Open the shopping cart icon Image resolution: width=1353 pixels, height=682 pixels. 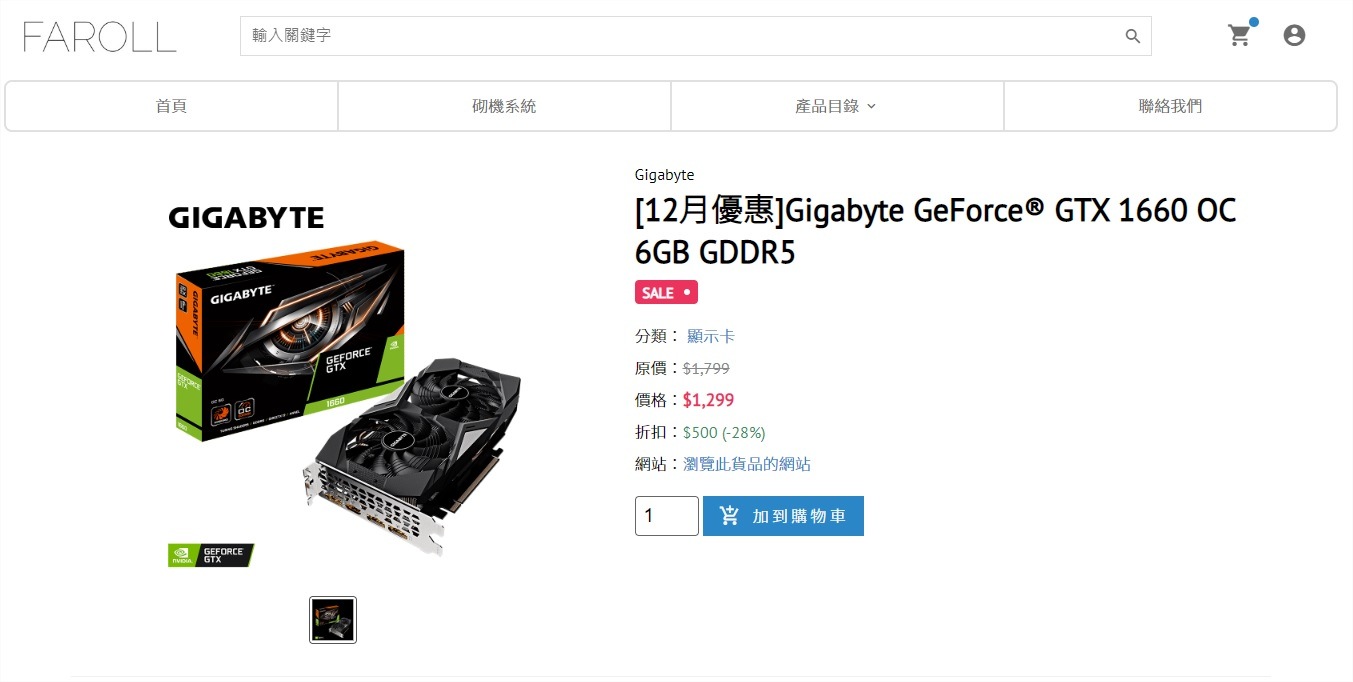[x=1239, y=36]
